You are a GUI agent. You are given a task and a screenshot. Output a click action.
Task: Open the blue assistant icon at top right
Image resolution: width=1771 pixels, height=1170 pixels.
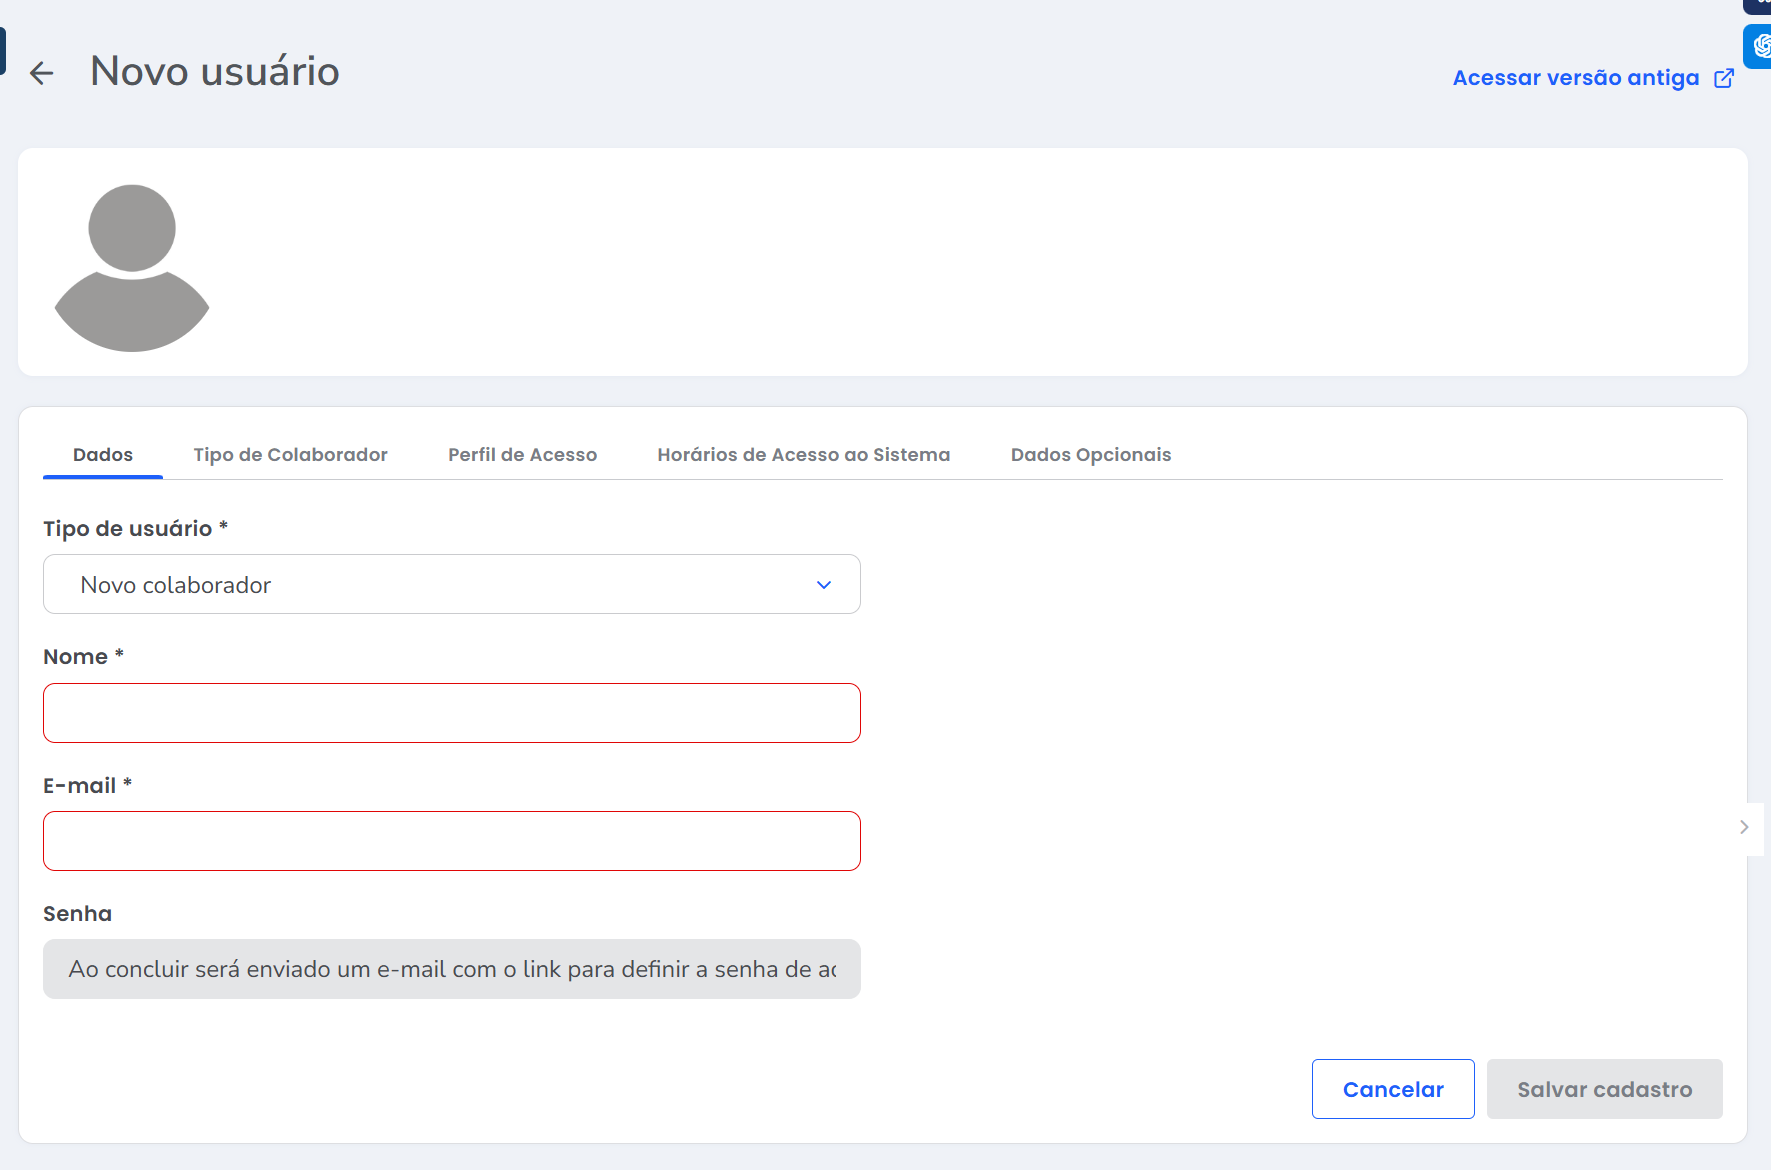coord(1759,46)
